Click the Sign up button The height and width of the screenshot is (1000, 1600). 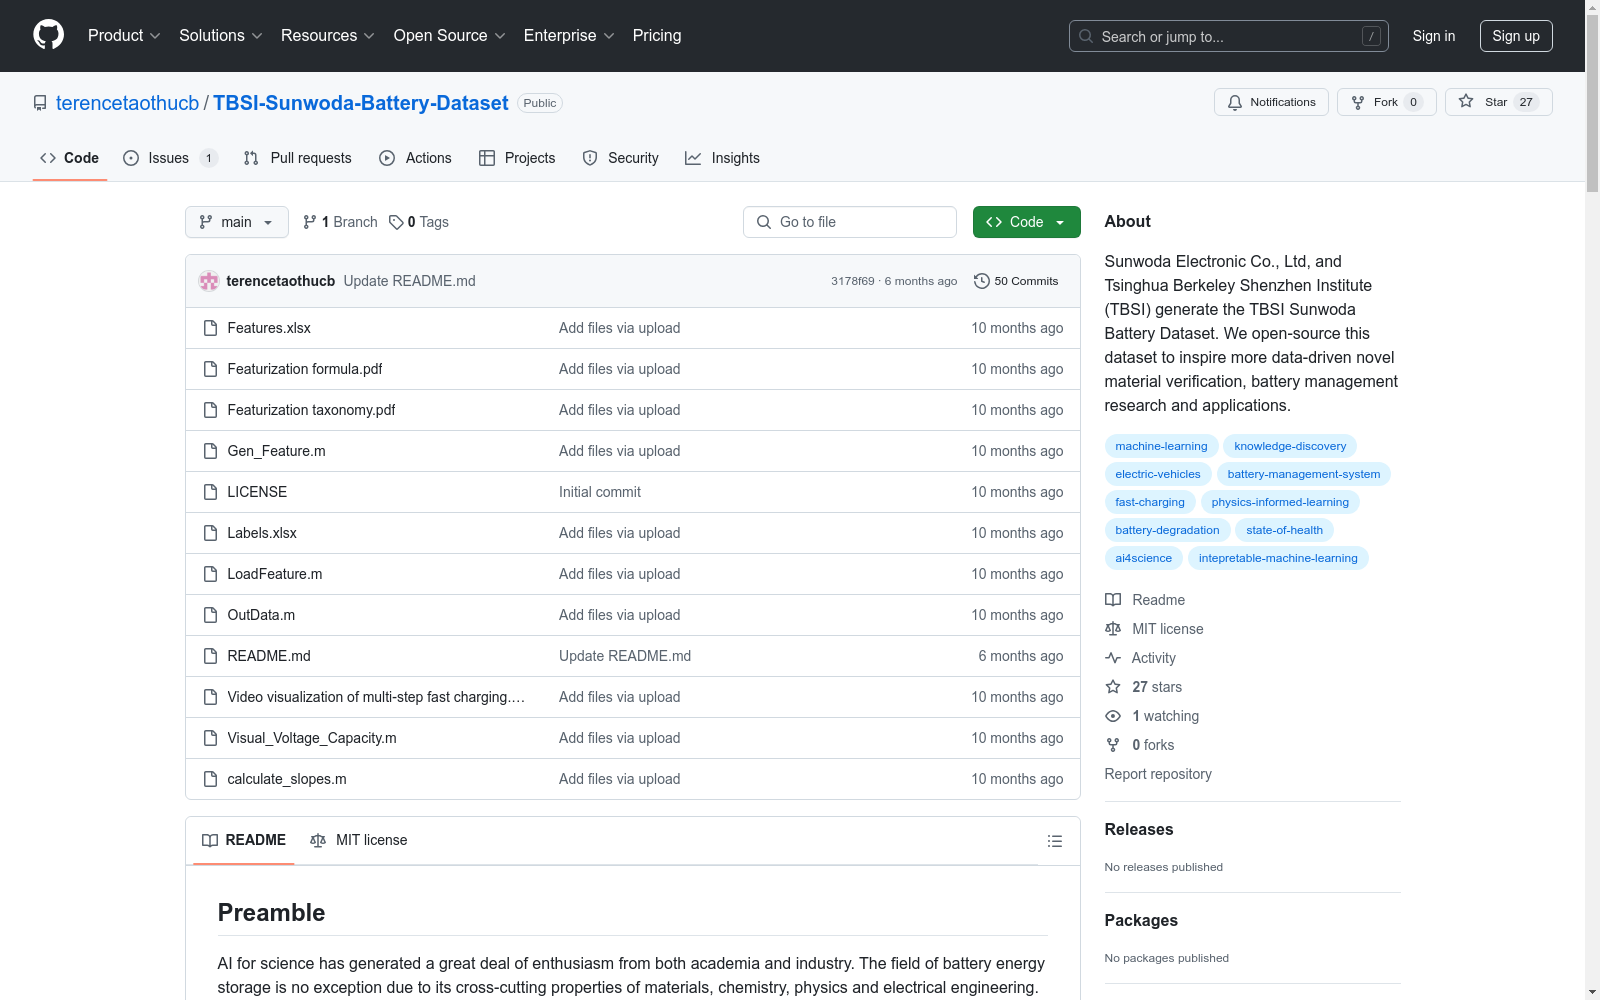click(x=1516, y=36)
